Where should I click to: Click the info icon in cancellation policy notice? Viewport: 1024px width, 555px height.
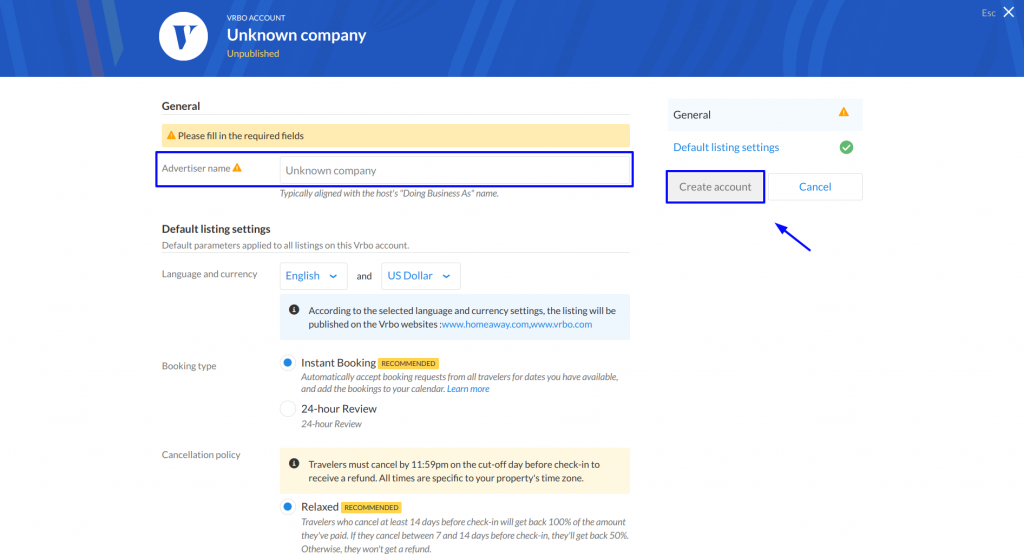295,464
